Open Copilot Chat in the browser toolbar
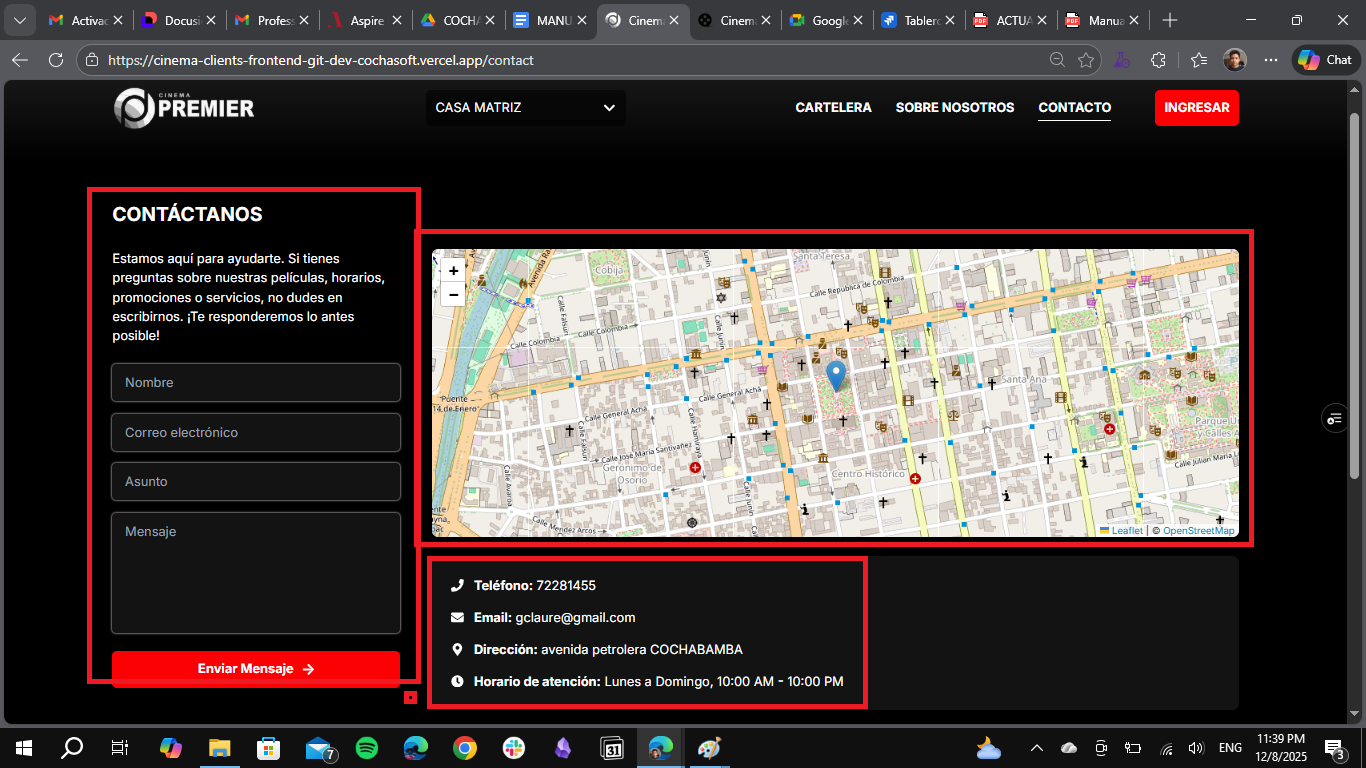 [x=1325, y=60]
